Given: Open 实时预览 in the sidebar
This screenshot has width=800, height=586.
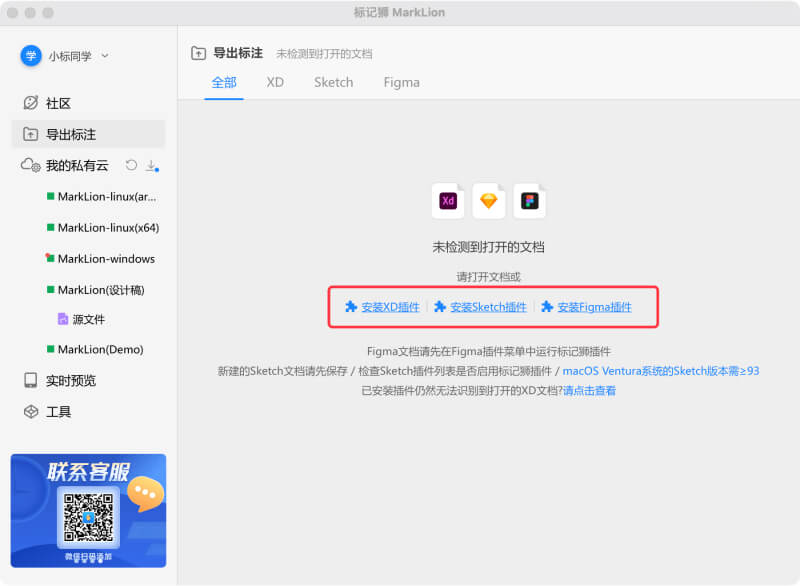Looking at the screenshot, I should tap(70, 380).
